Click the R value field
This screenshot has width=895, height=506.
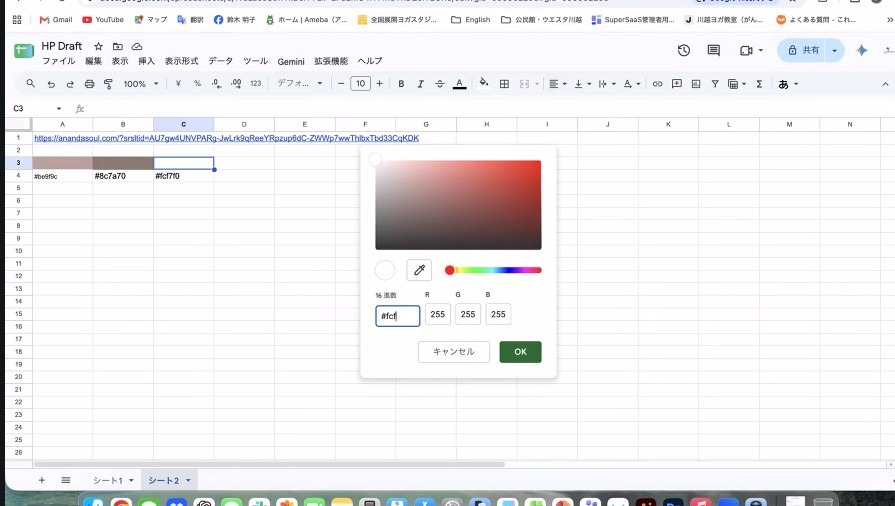point(438,314)
